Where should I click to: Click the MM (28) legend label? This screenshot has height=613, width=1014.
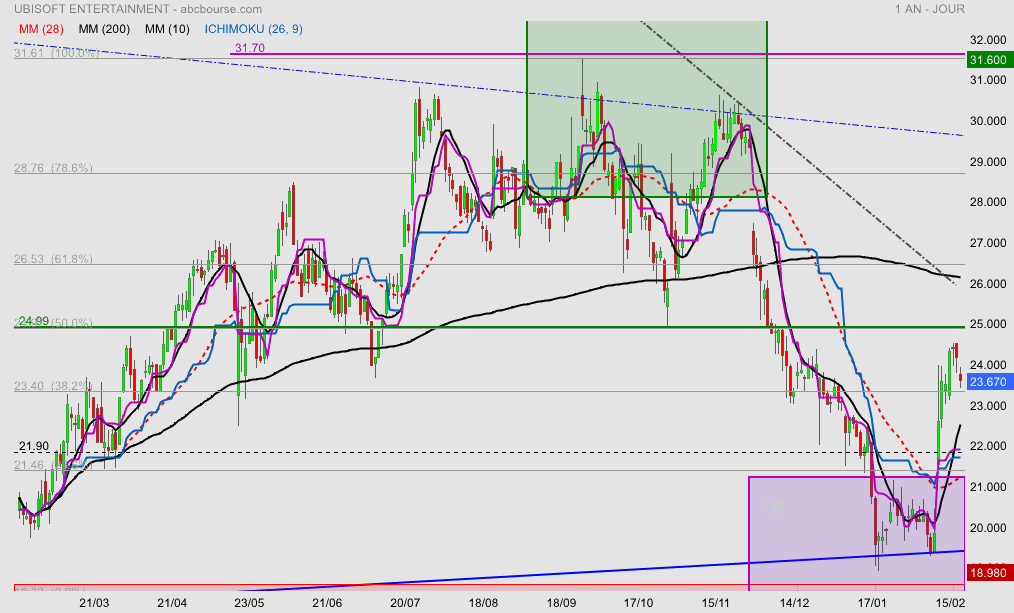point(41,29)
